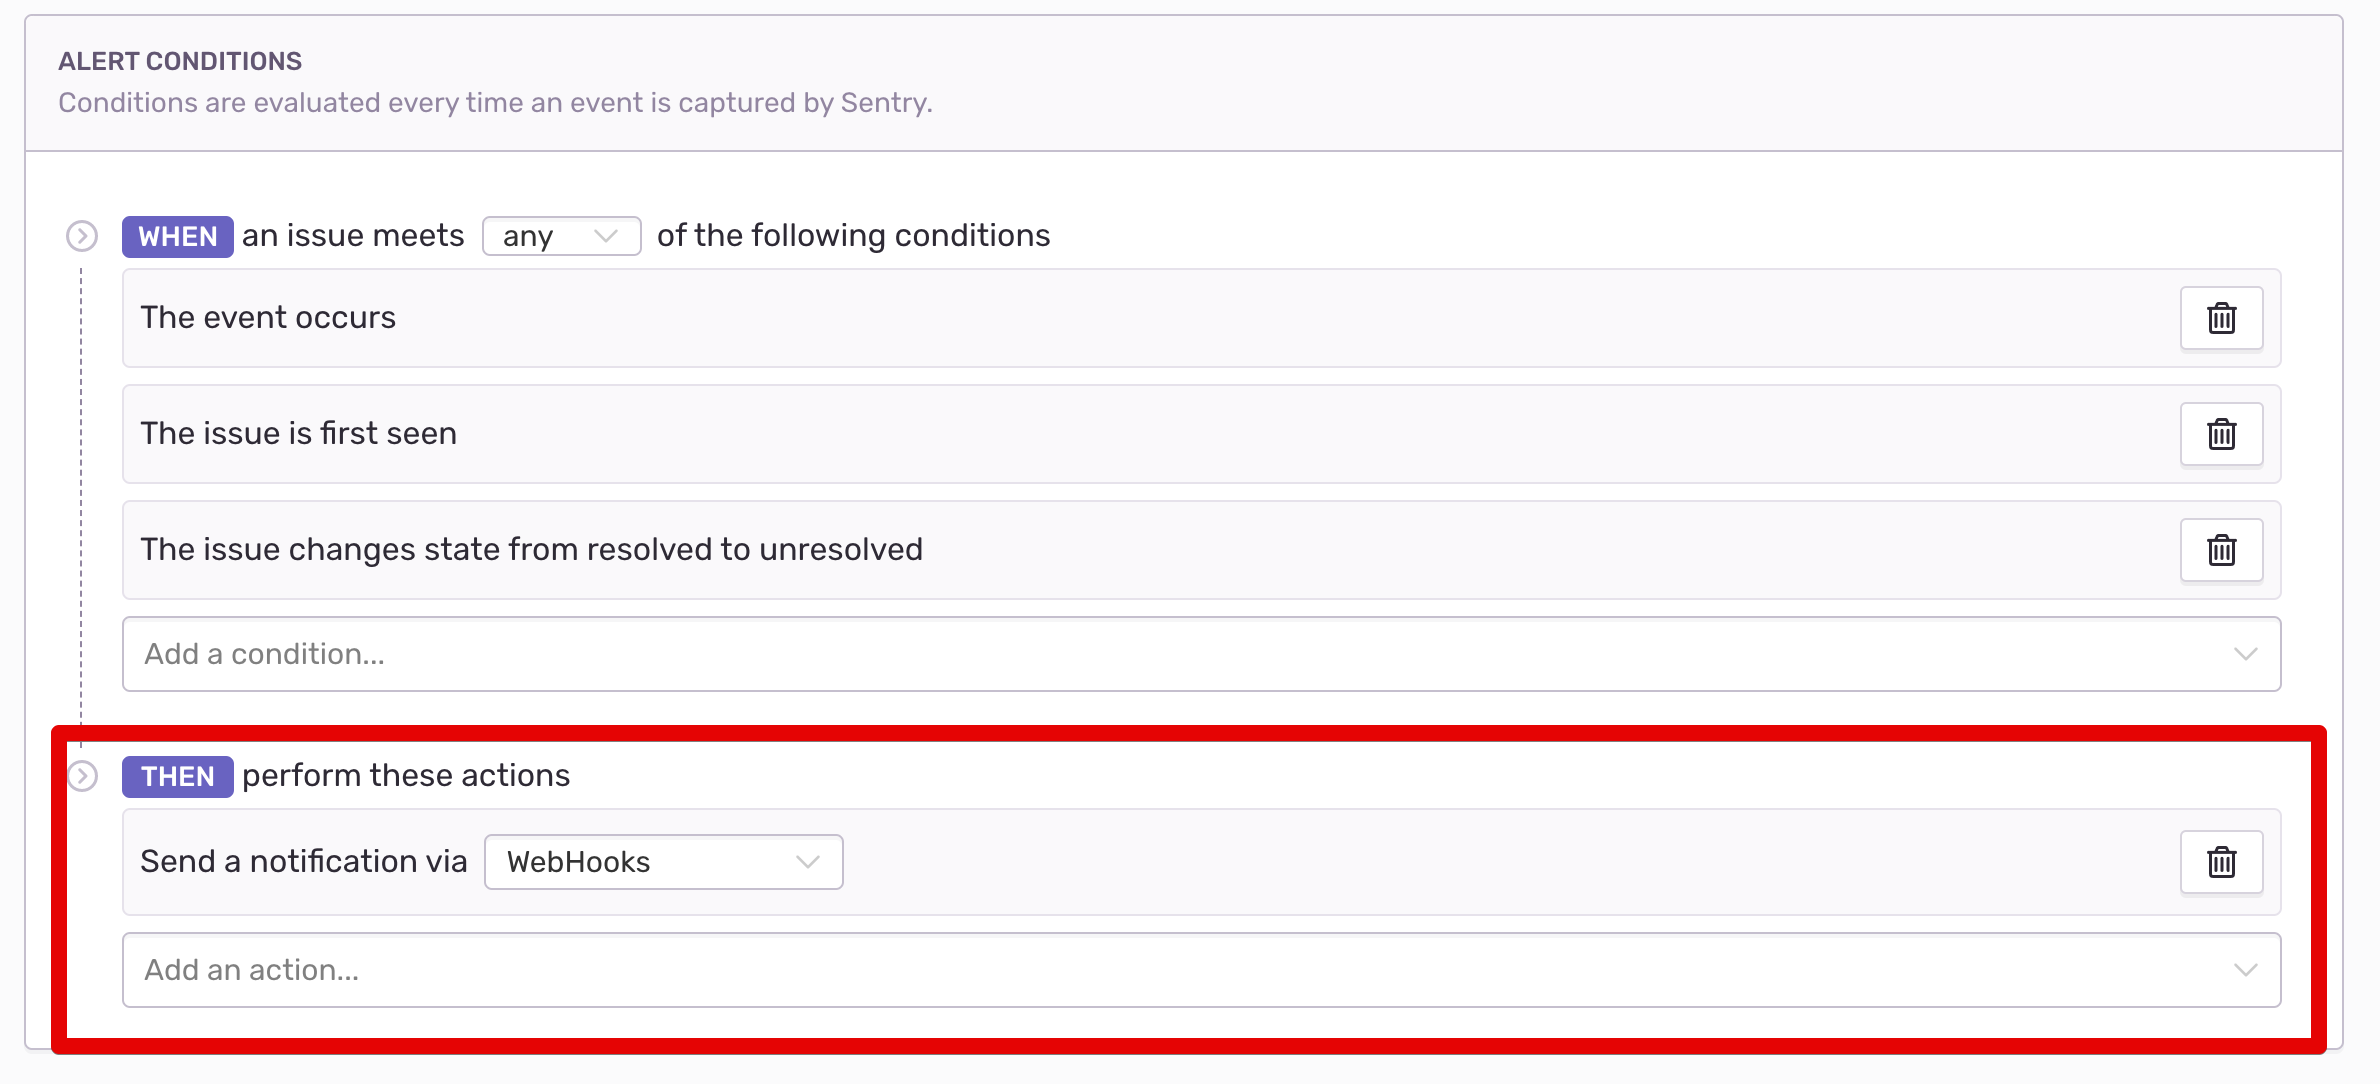
Task: Click the circled arrow beside WHEN
Action: [x=82, y=236]
